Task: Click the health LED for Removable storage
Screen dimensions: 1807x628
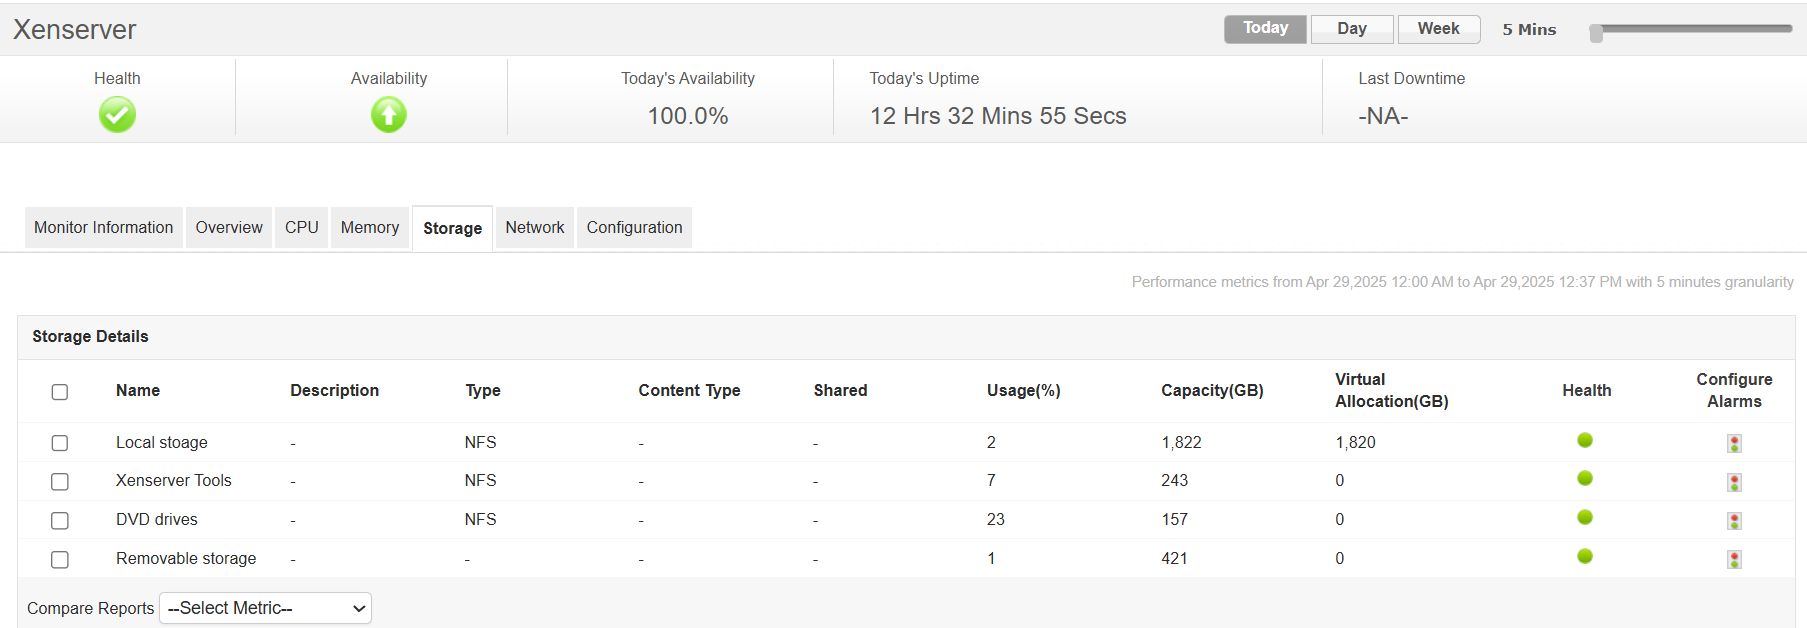Action: (1583, 556)
